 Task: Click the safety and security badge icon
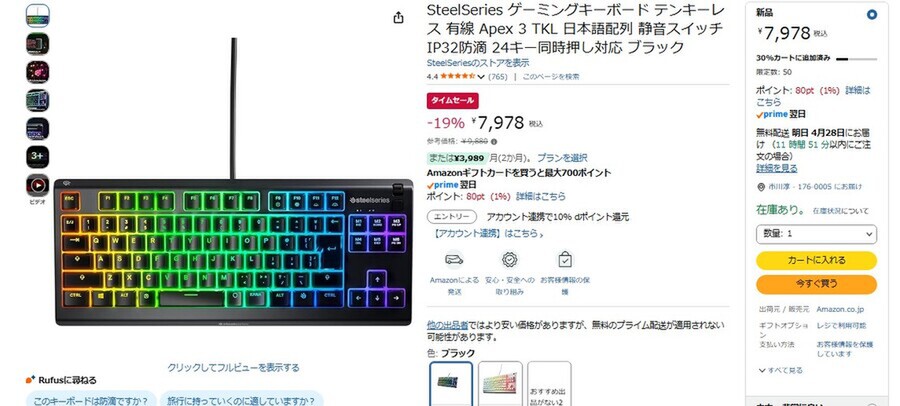point(509,260)
